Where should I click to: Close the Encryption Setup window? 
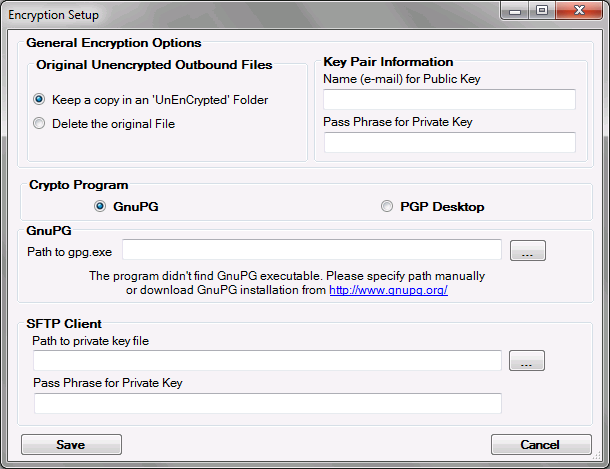click(578, 12)
